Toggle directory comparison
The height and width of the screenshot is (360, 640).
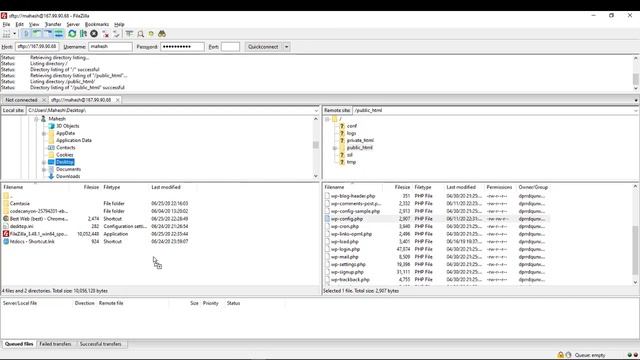(x=140, y=34)
